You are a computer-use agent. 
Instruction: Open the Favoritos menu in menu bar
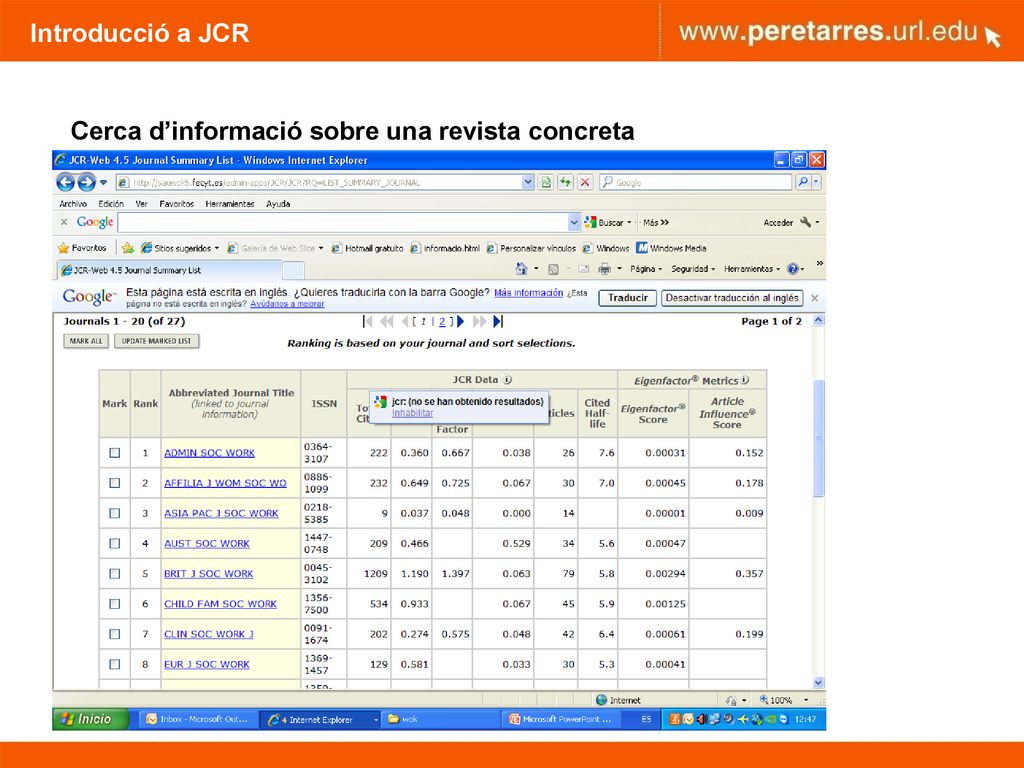(x=176, y=204)
